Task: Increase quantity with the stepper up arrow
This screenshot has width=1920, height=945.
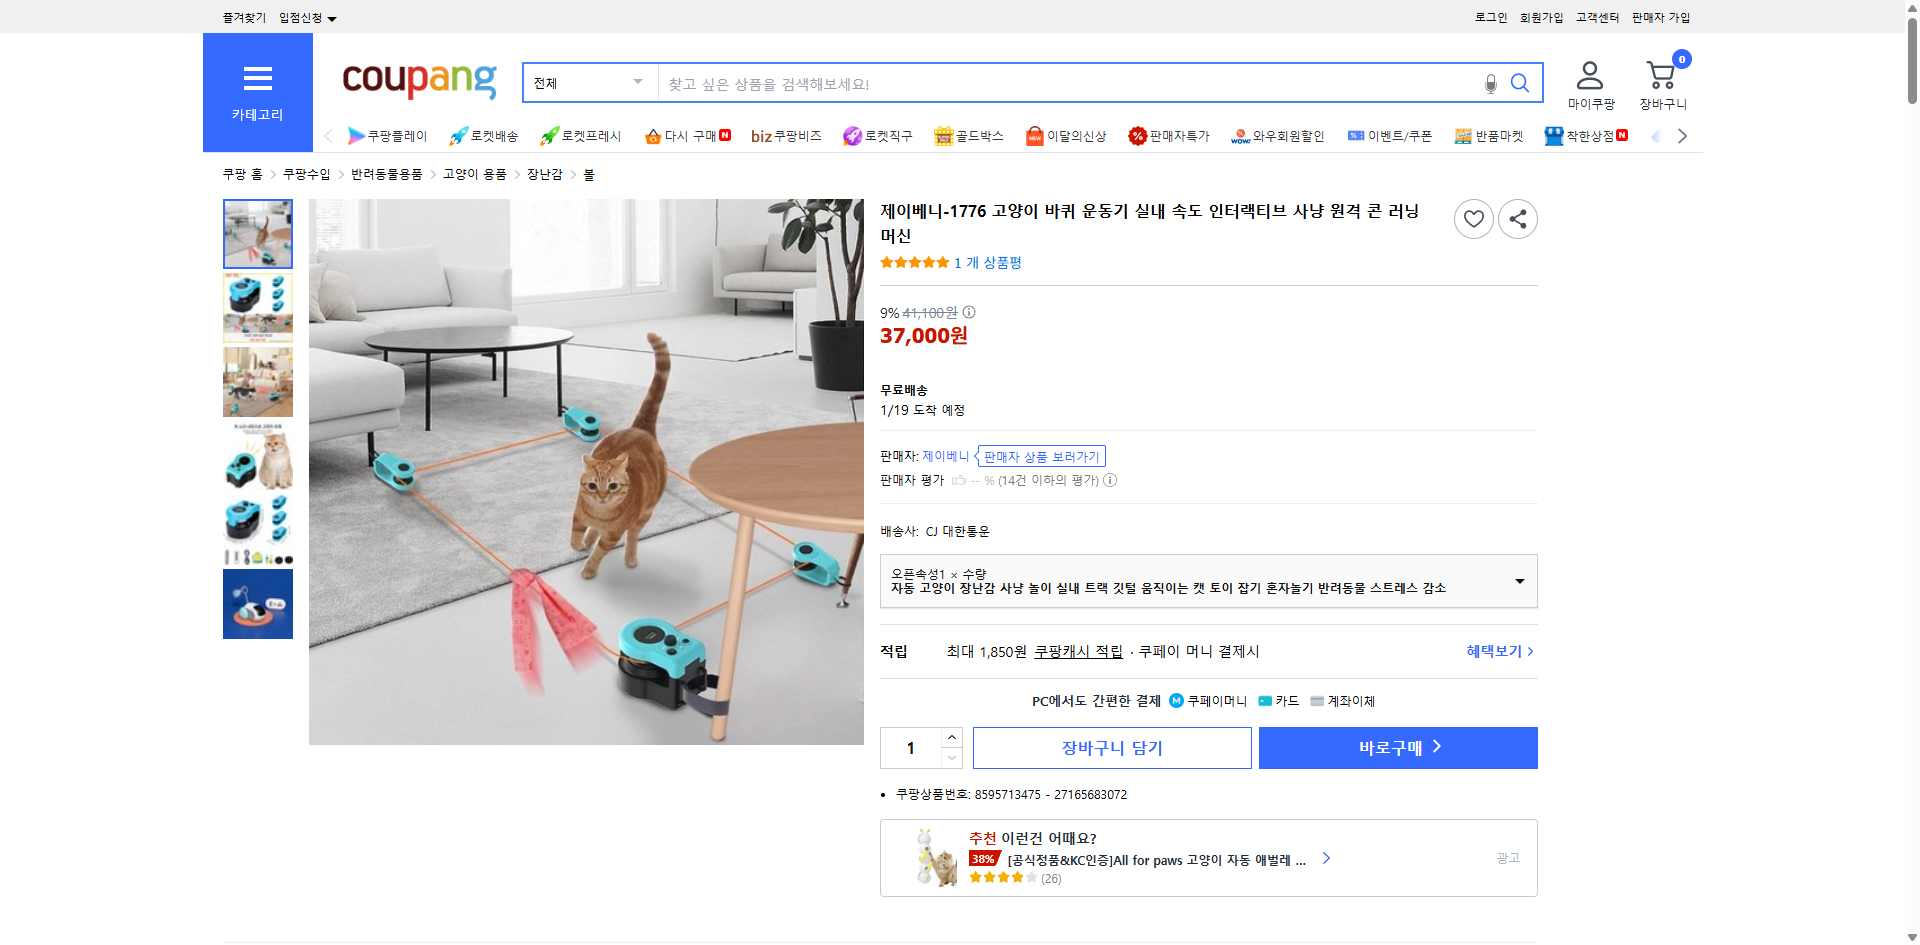Action: (x=951, y=738)
